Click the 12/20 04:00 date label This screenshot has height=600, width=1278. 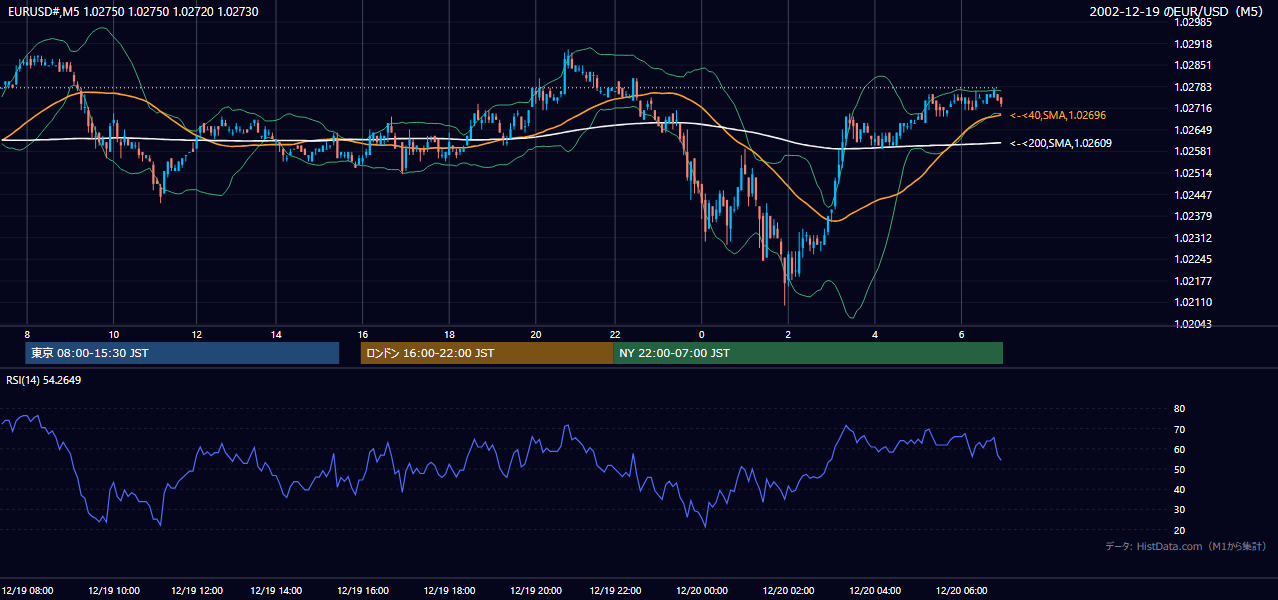click(875, 591)
